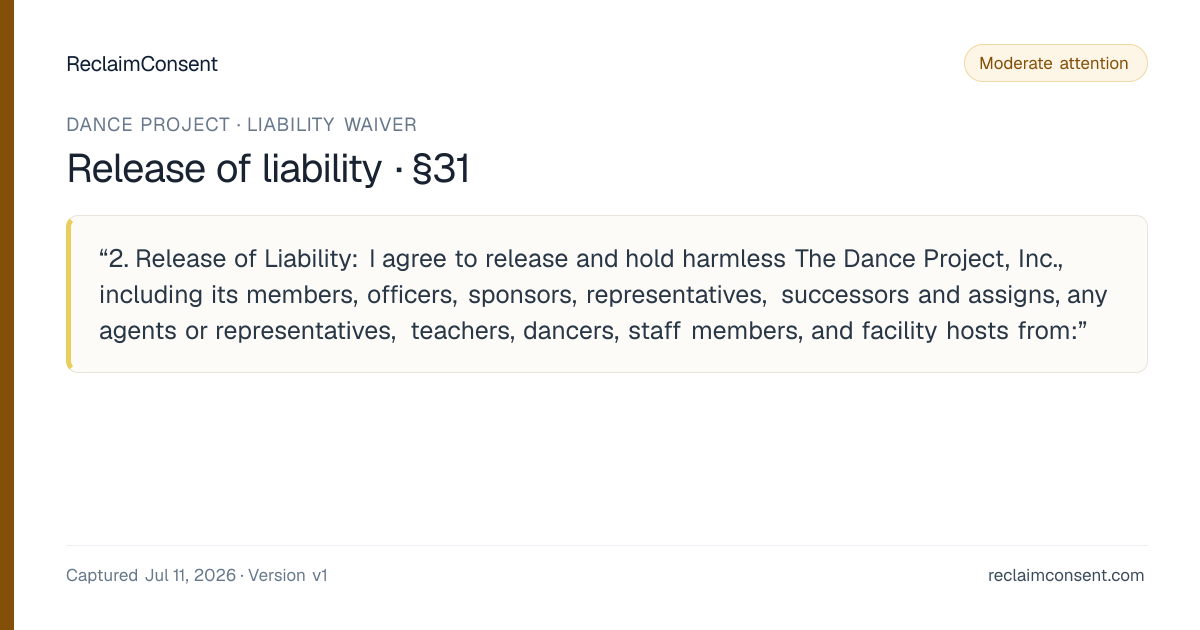
Task: Open the reclaimconsent.com footer link
Action: coord(1066,575)
